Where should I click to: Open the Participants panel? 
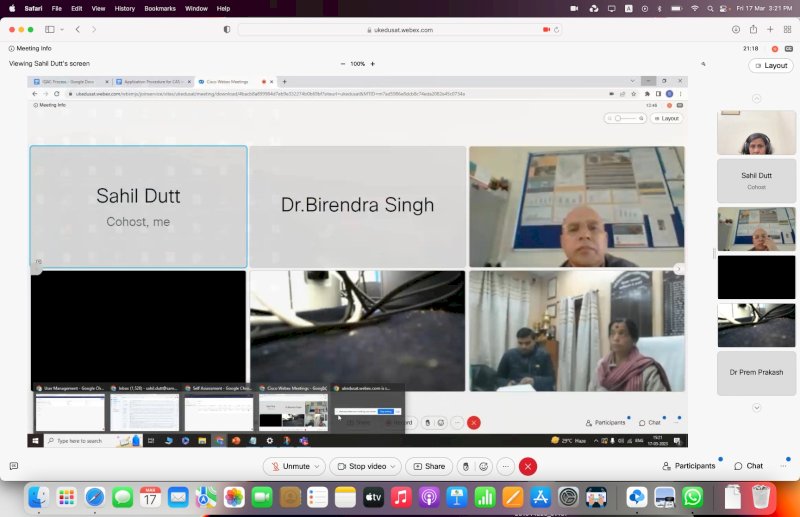(x=689, y=466)
